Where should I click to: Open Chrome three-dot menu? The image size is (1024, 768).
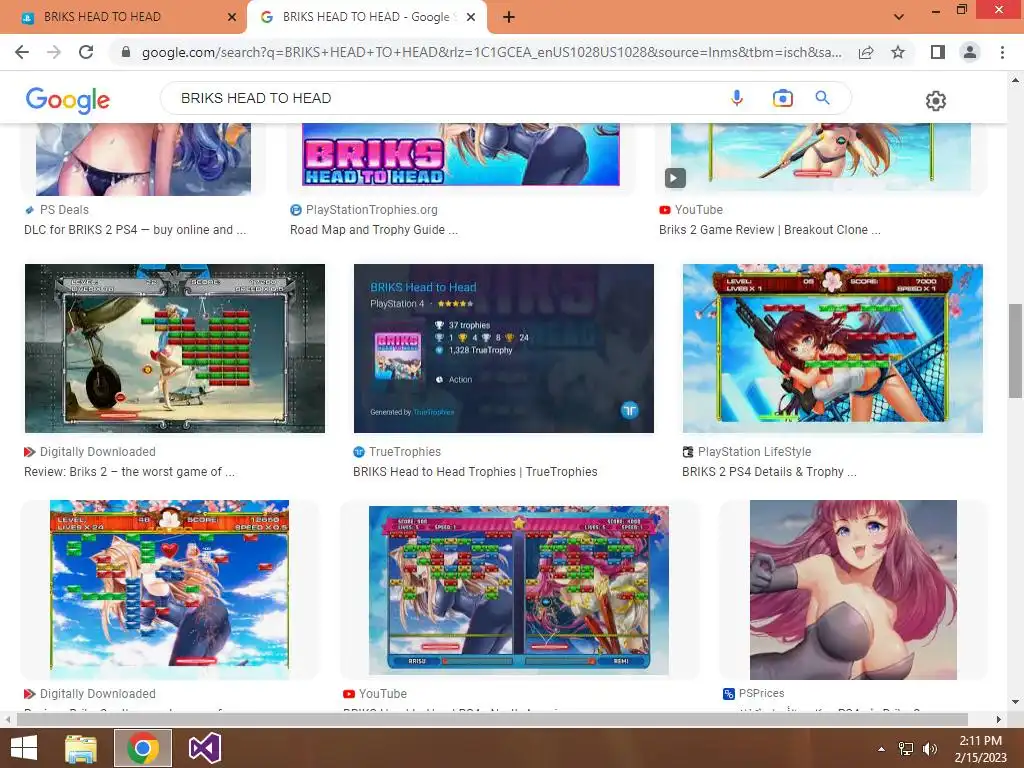click(1002, 52)
